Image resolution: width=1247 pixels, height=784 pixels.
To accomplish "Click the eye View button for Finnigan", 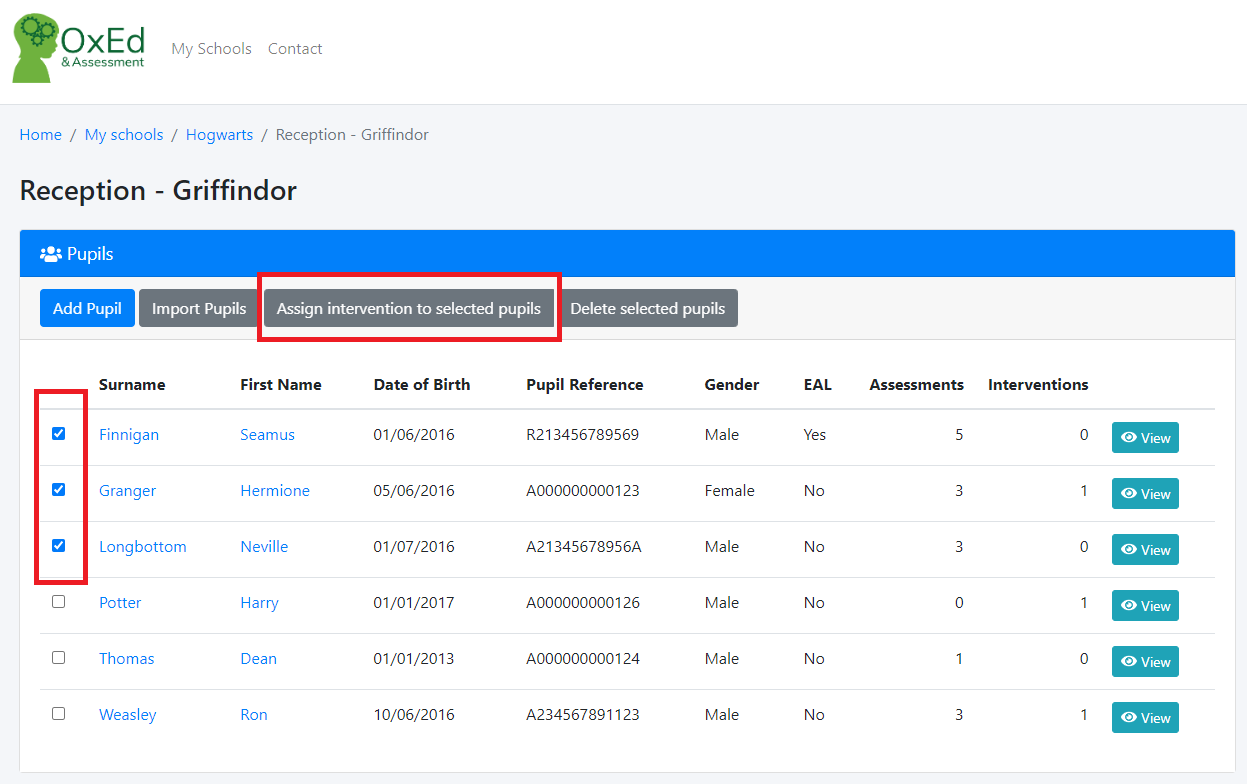I will (1145, 438).
